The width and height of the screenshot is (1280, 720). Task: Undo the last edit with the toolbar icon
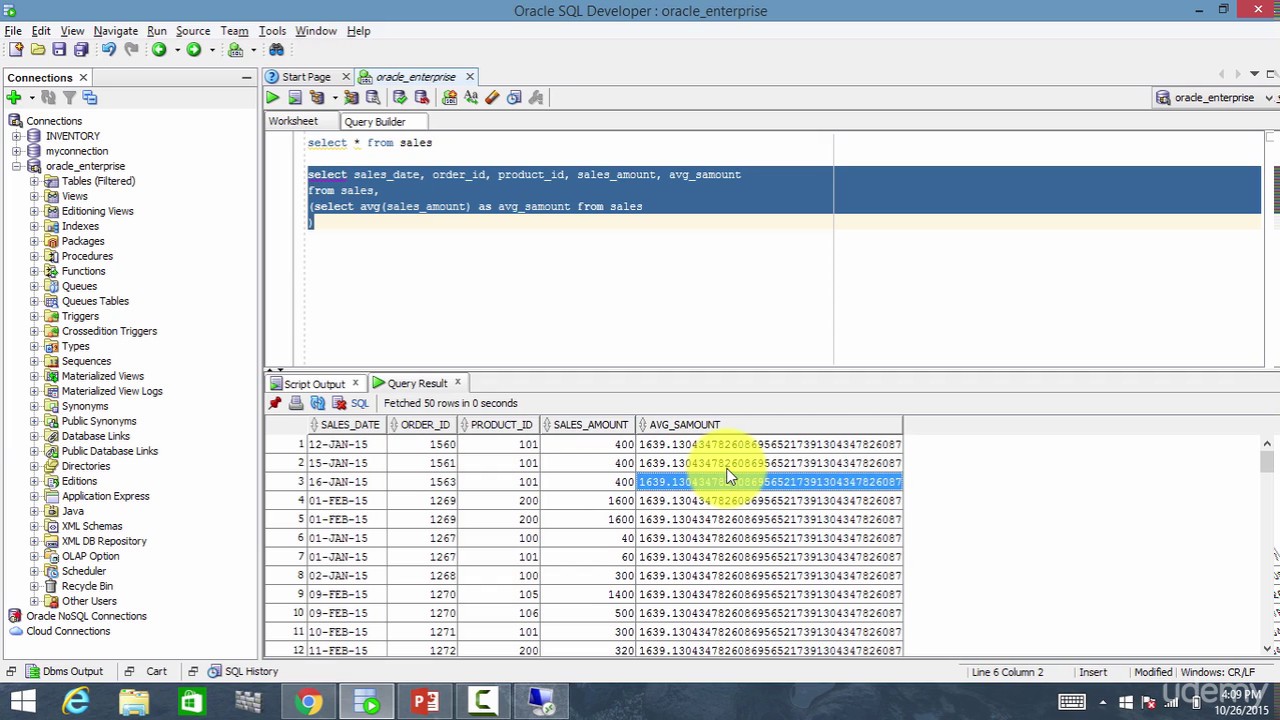(108, 49)
